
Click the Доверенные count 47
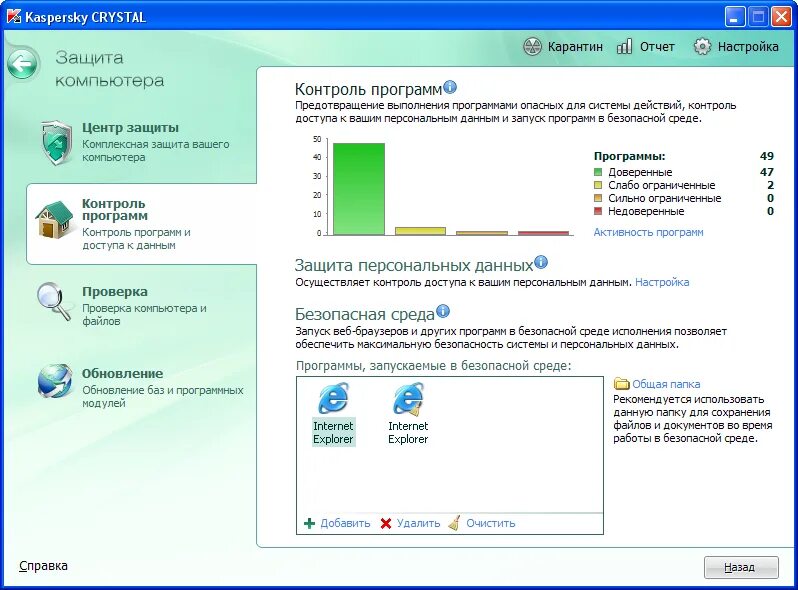coord(767,172)
